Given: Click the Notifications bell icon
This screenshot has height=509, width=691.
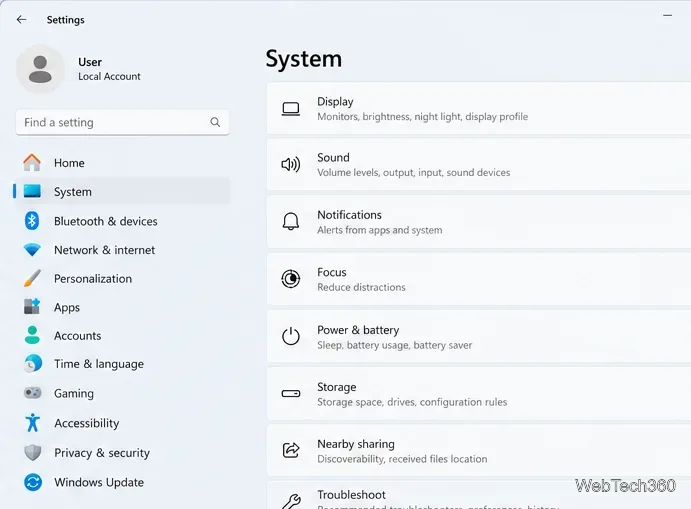Looking at the screenshot, I should click(291, 221).
